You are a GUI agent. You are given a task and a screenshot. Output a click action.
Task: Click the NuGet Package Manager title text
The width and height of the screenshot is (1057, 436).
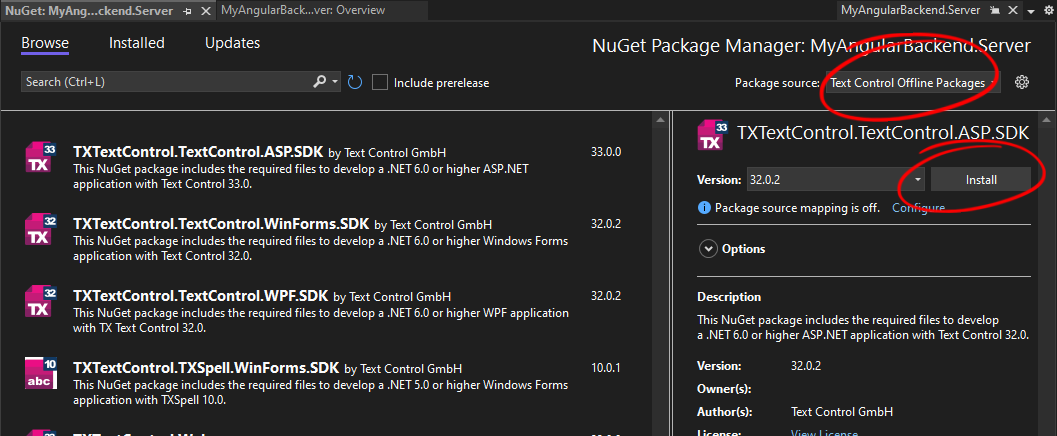click(x=811, y=46)
